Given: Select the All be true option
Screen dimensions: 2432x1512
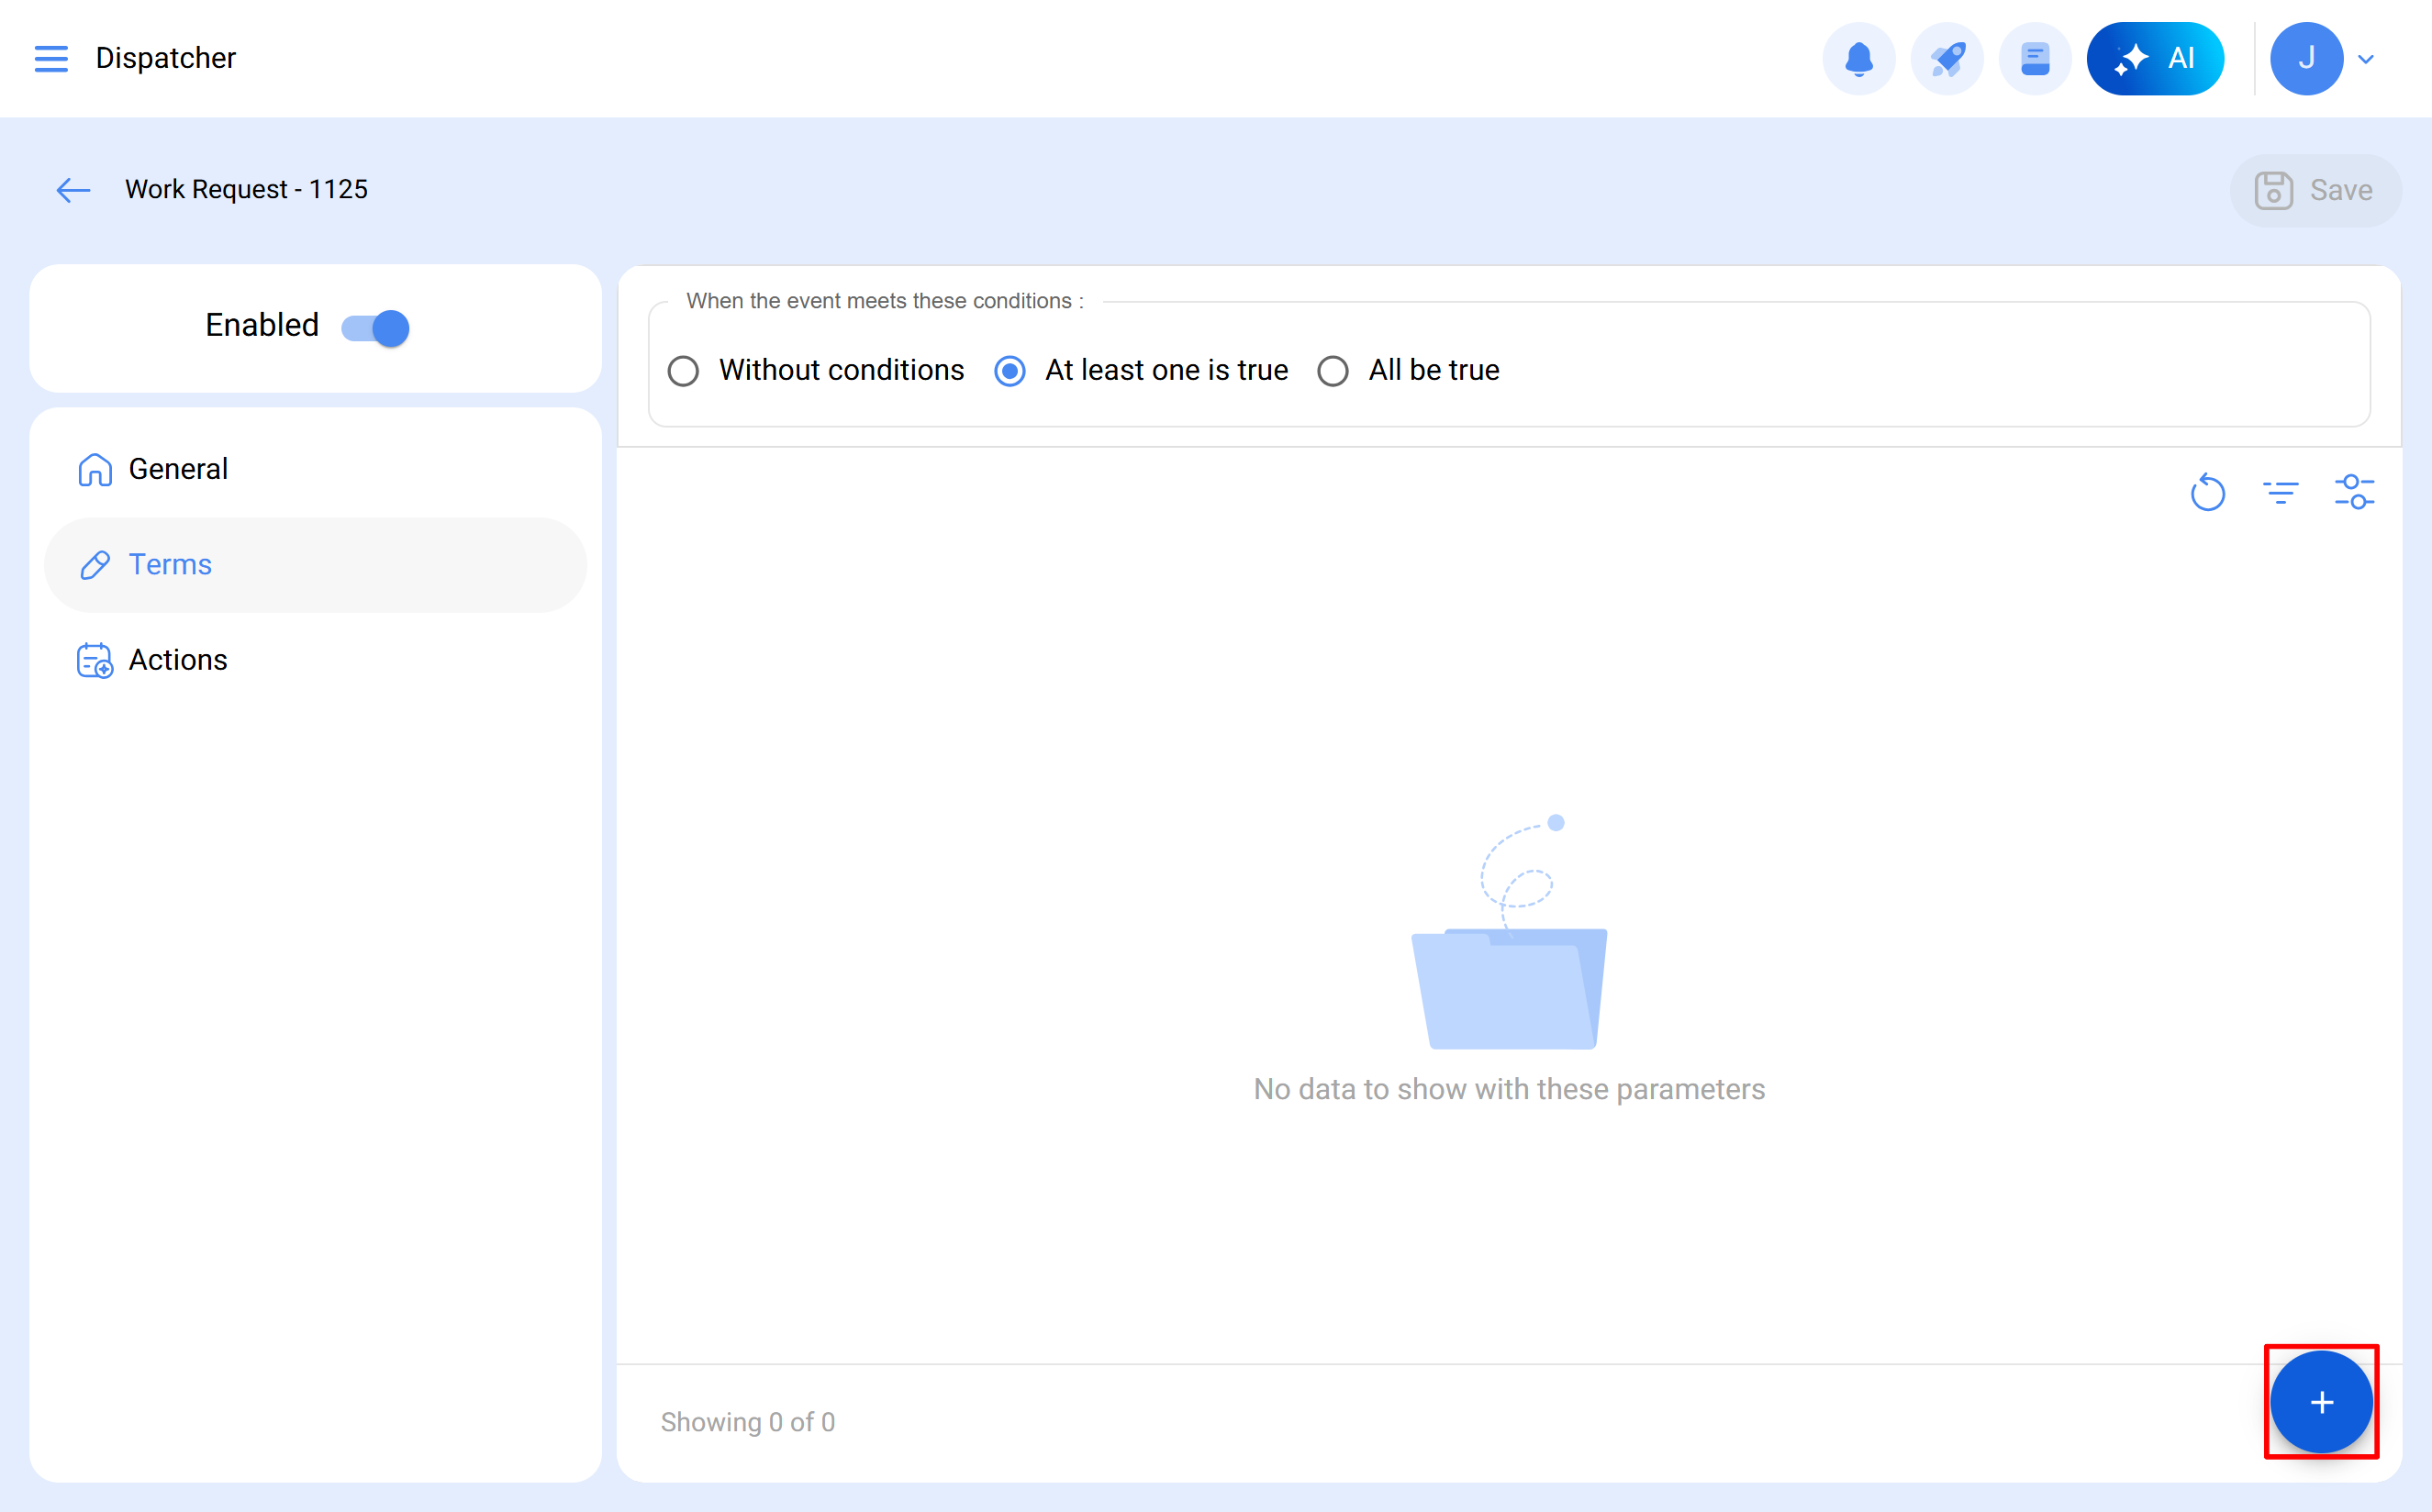Looking at the screenshot, I should coord(1332,371).
